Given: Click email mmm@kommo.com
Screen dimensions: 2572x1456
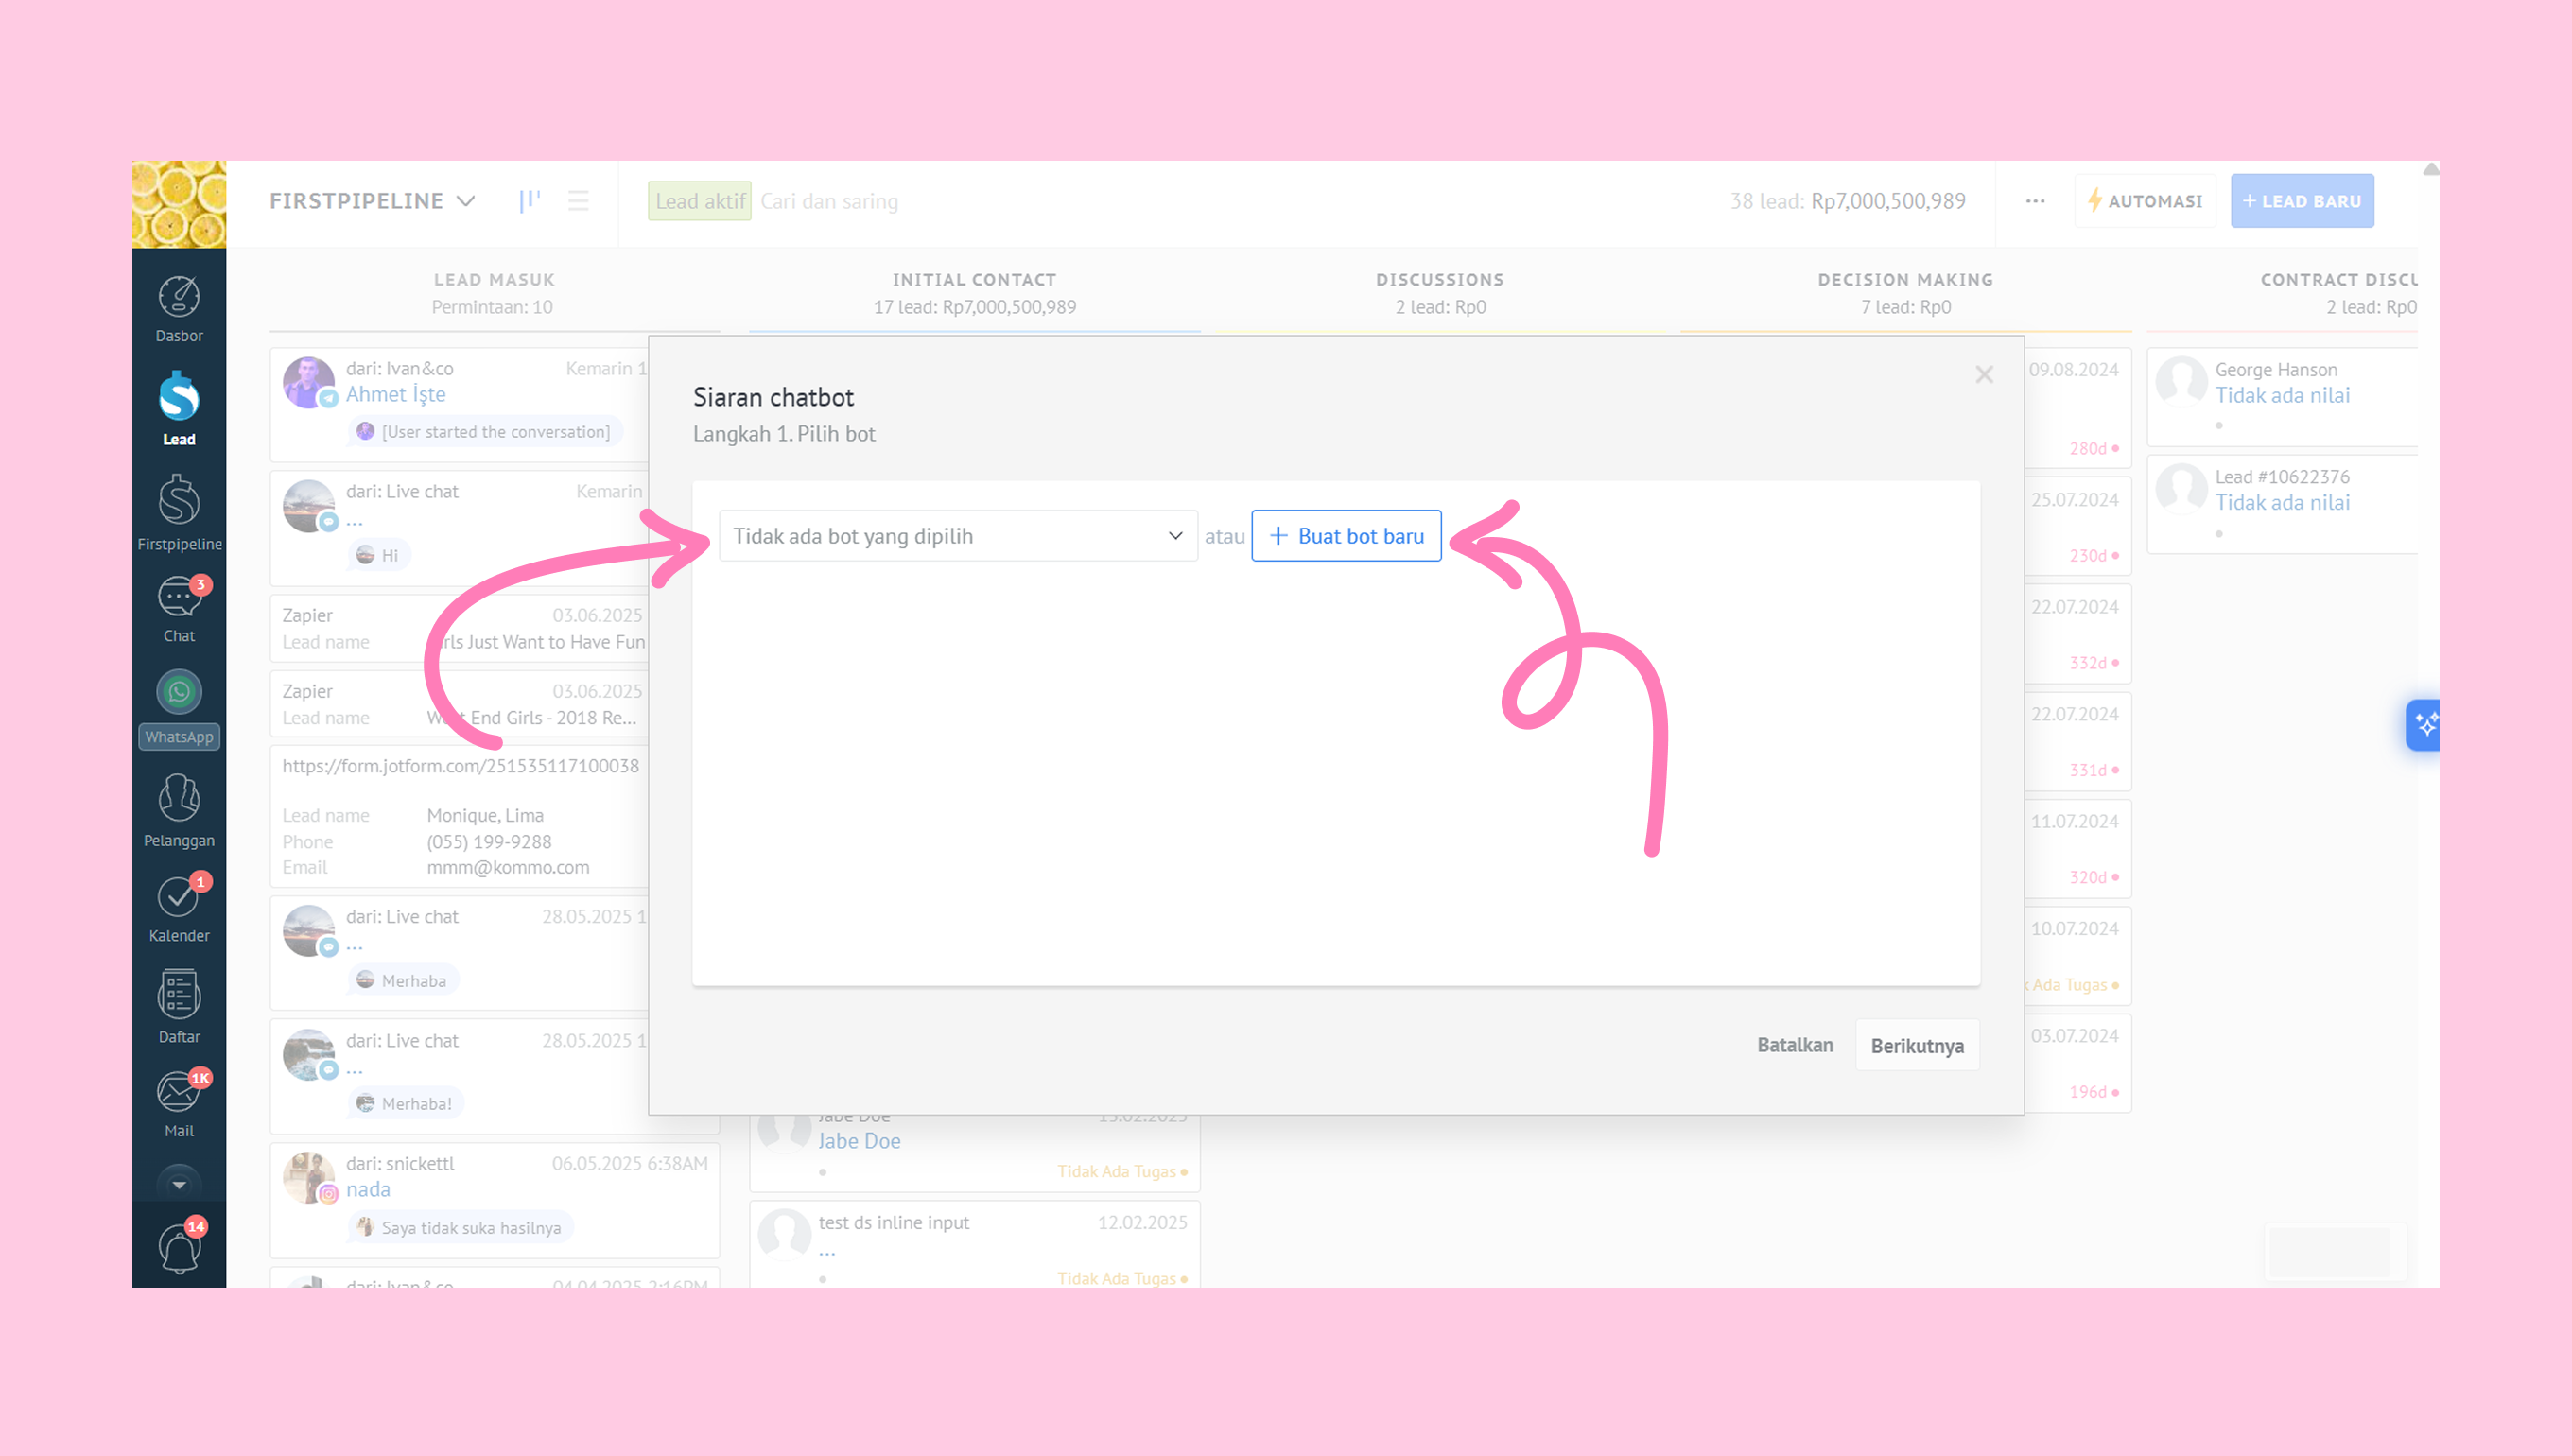Looking at the screenshot, I should (x=508, y=868).
